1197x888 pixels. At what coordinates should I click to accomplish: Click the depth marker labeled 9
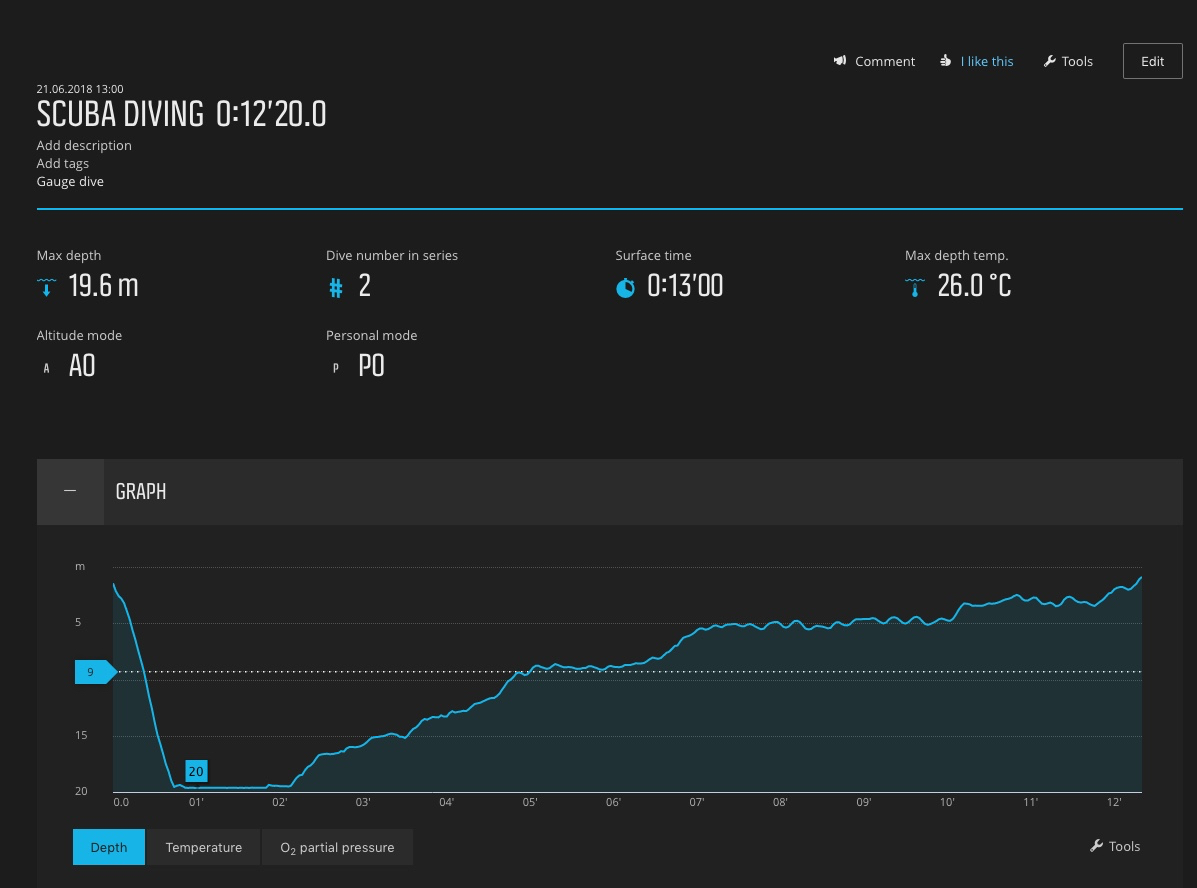pos(93,672)
